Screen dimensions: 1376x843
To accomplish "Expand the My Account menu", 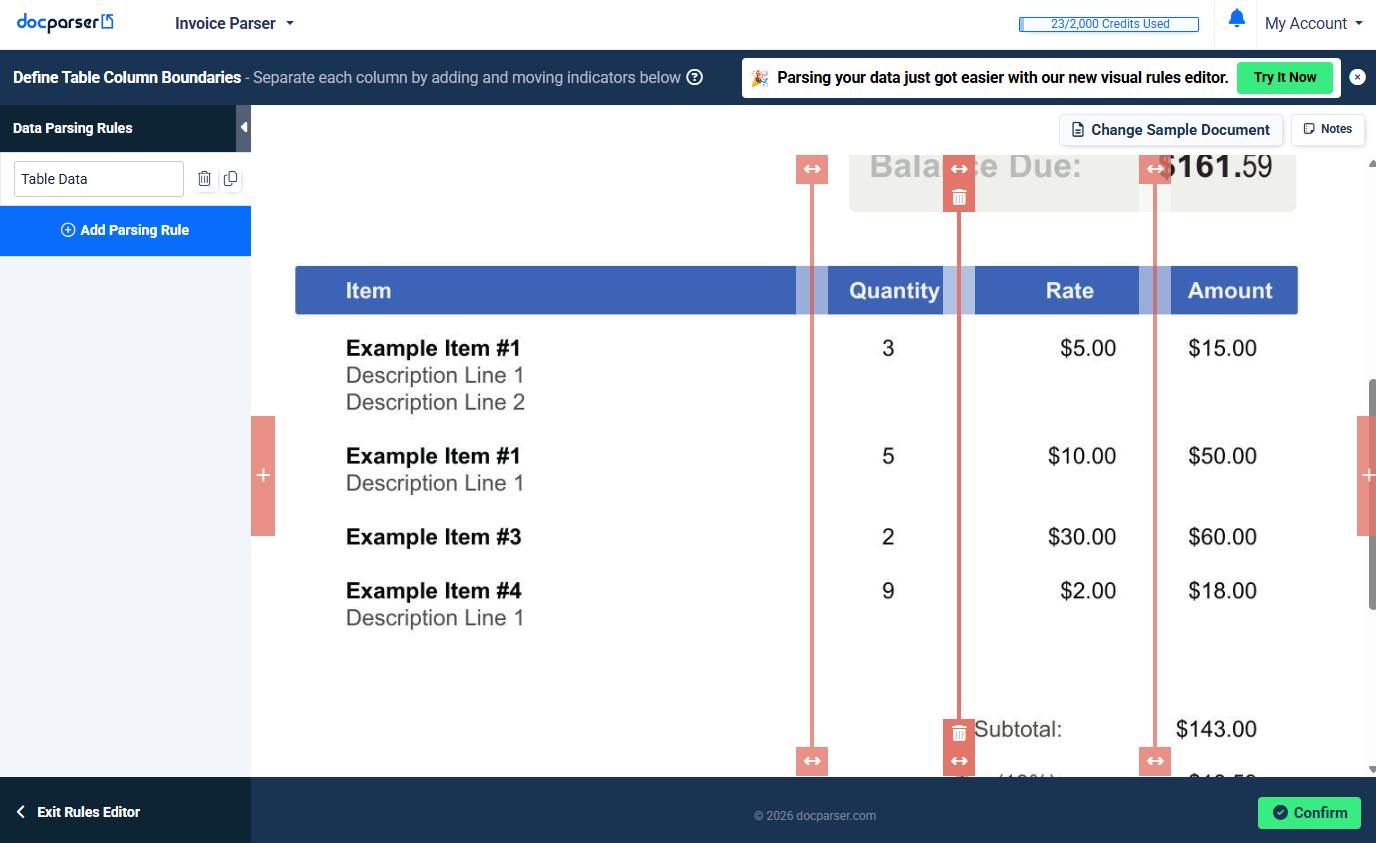I will 1313,23.
